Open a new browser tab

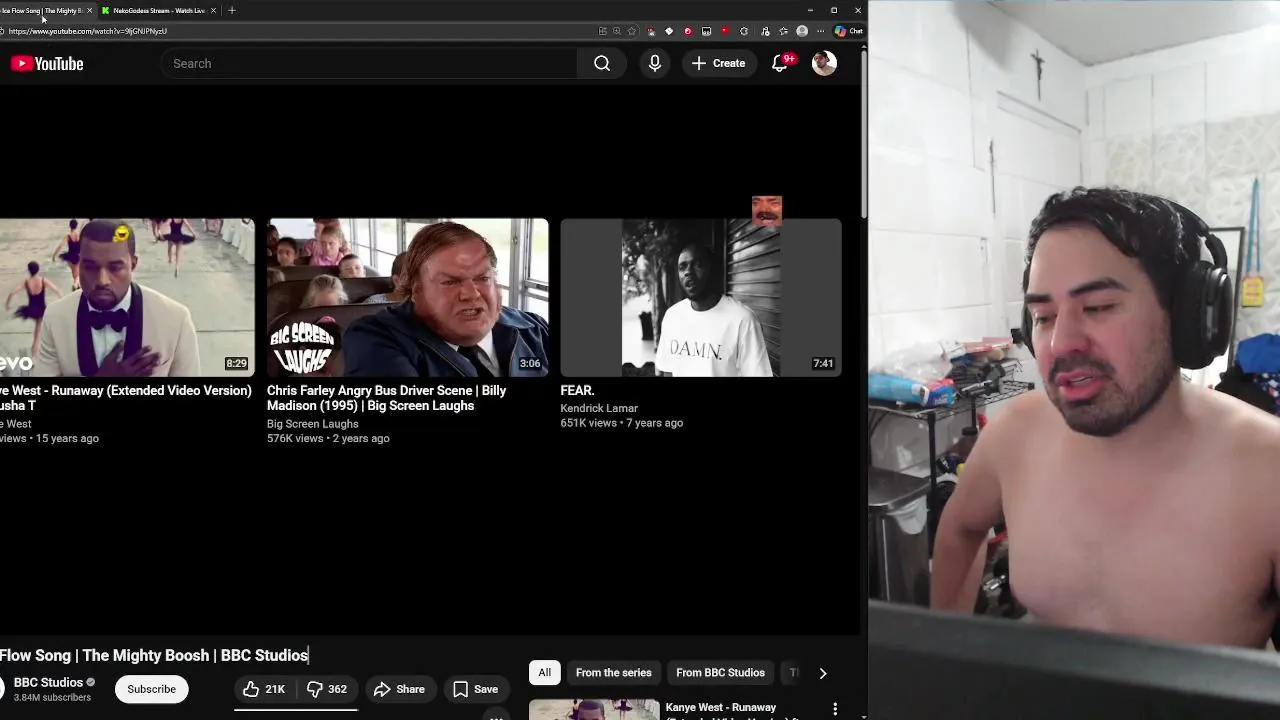[232, 10]
